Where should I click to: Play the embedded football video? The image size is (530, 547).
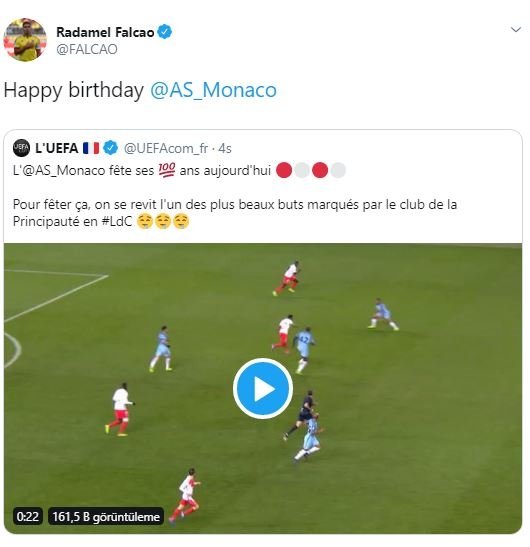(263, 388)
